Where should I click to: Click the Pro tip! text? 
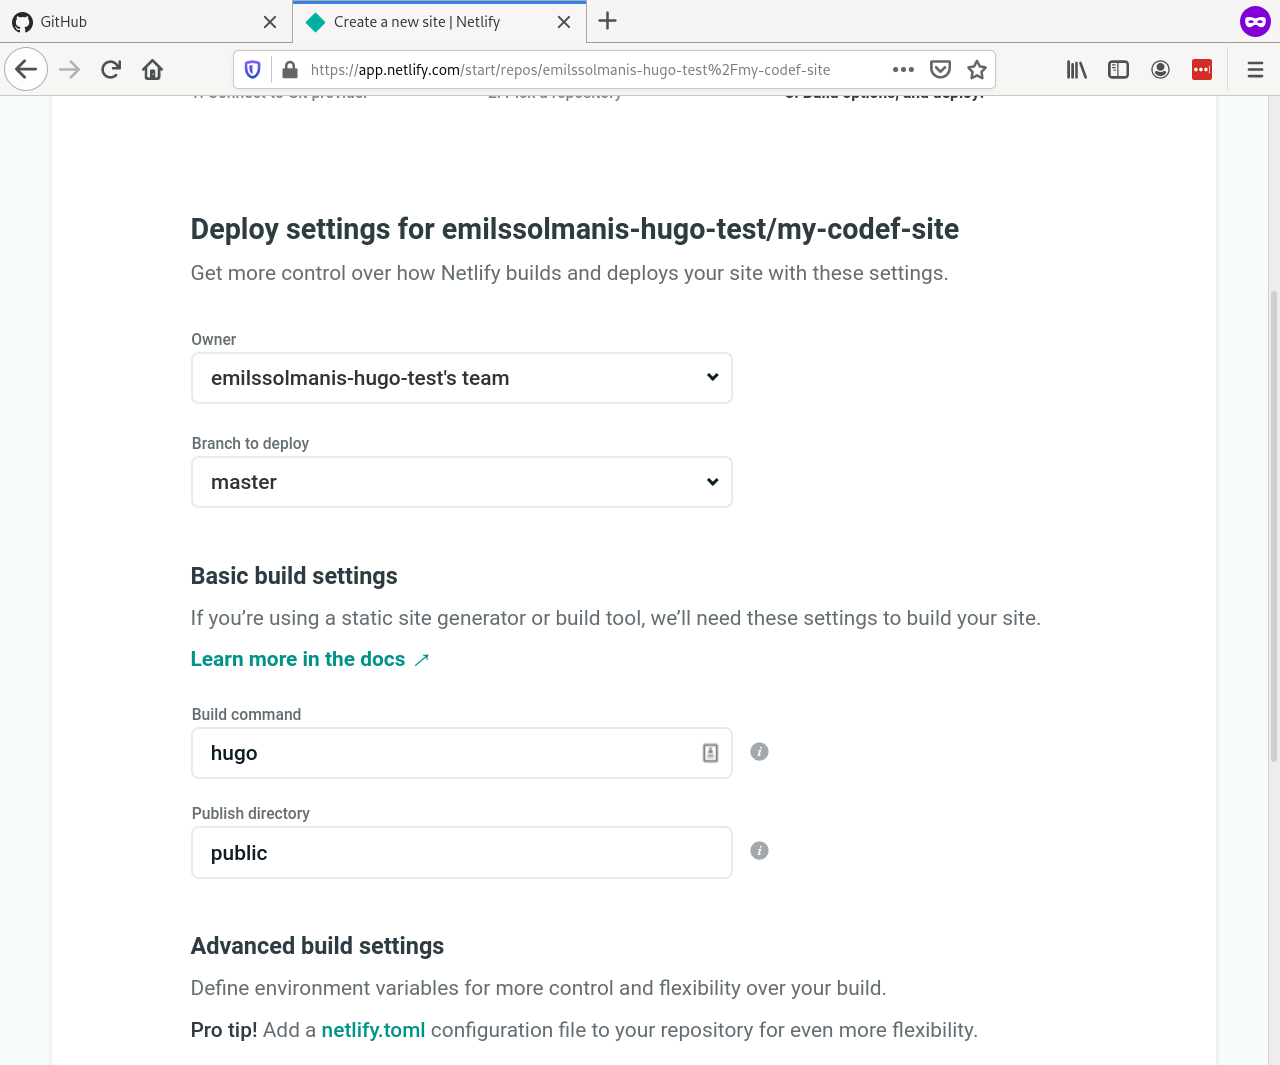[x=224, y=1030]
